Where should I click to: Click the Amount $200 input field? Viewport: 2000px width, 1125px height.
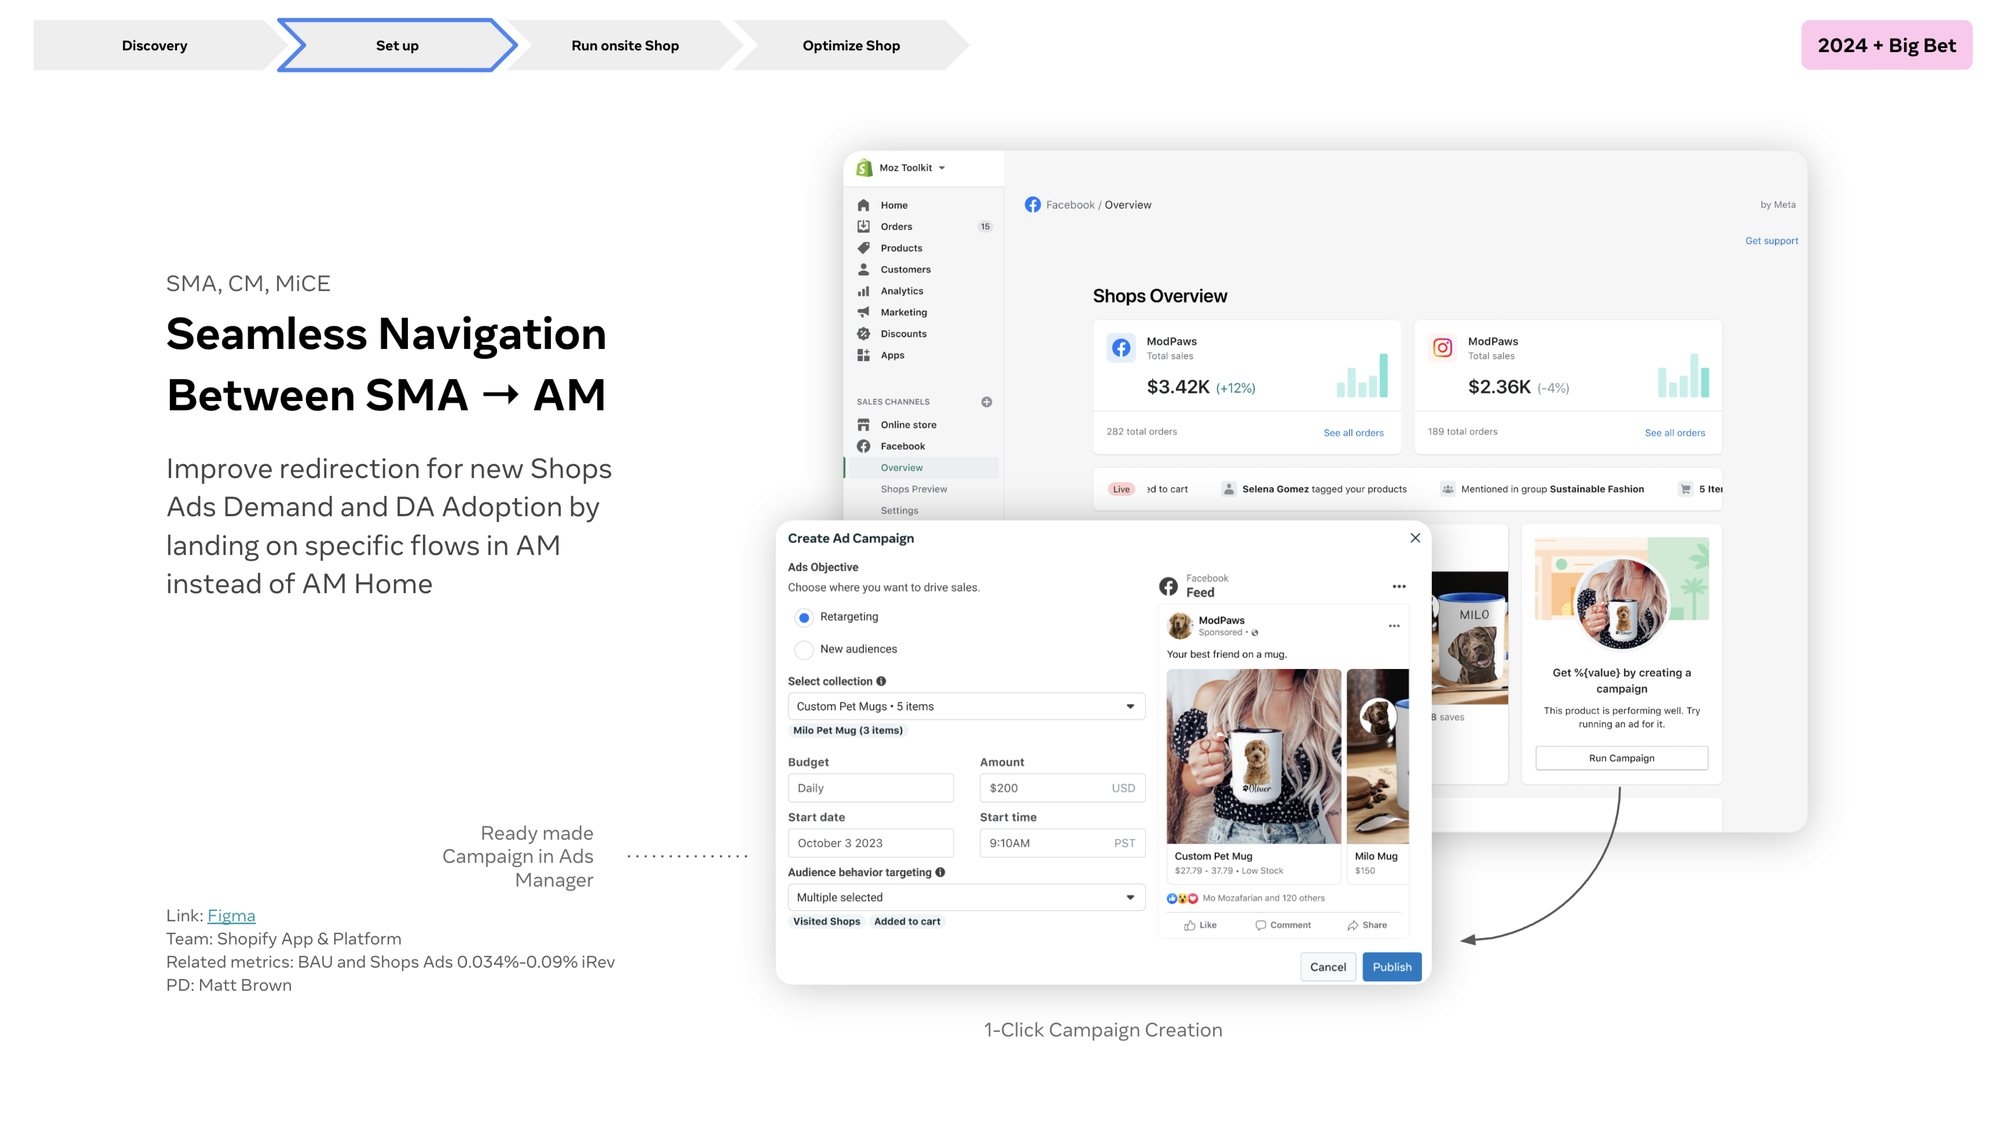coord(1062,788)
